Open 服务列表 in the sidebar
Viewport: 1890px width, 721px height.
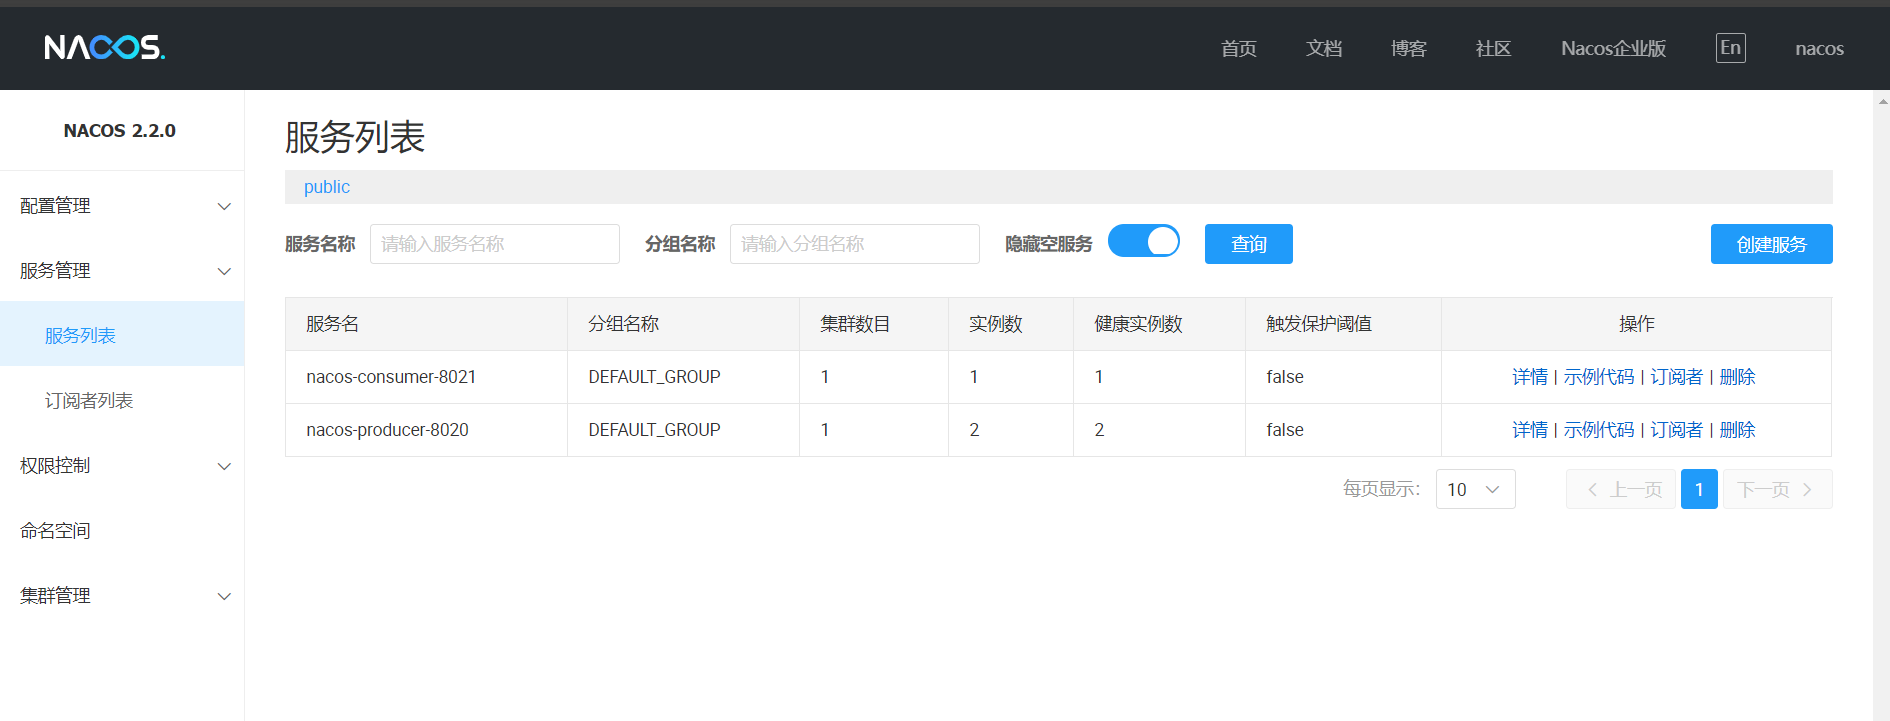(x=122, y=335)
